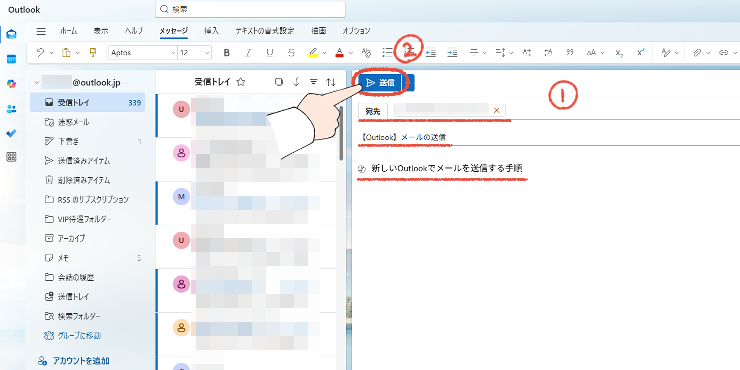740x370 pixels.
Task: Clear text formatting with eraser icon
Action: (366, 53)
